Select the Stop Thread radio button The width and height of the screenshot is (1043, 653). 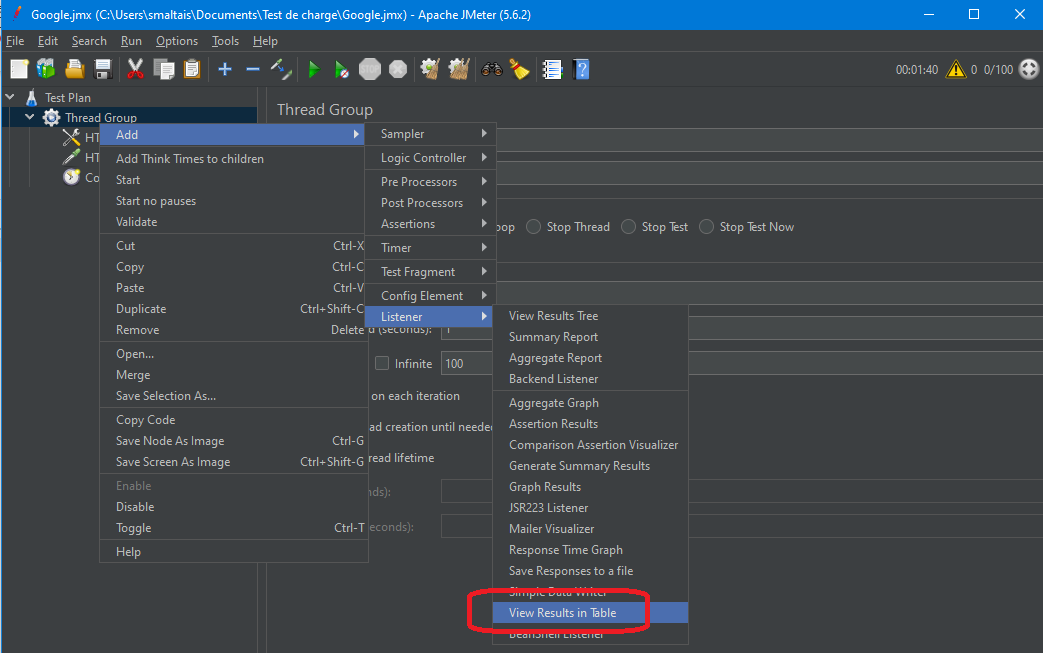[533, 227]
